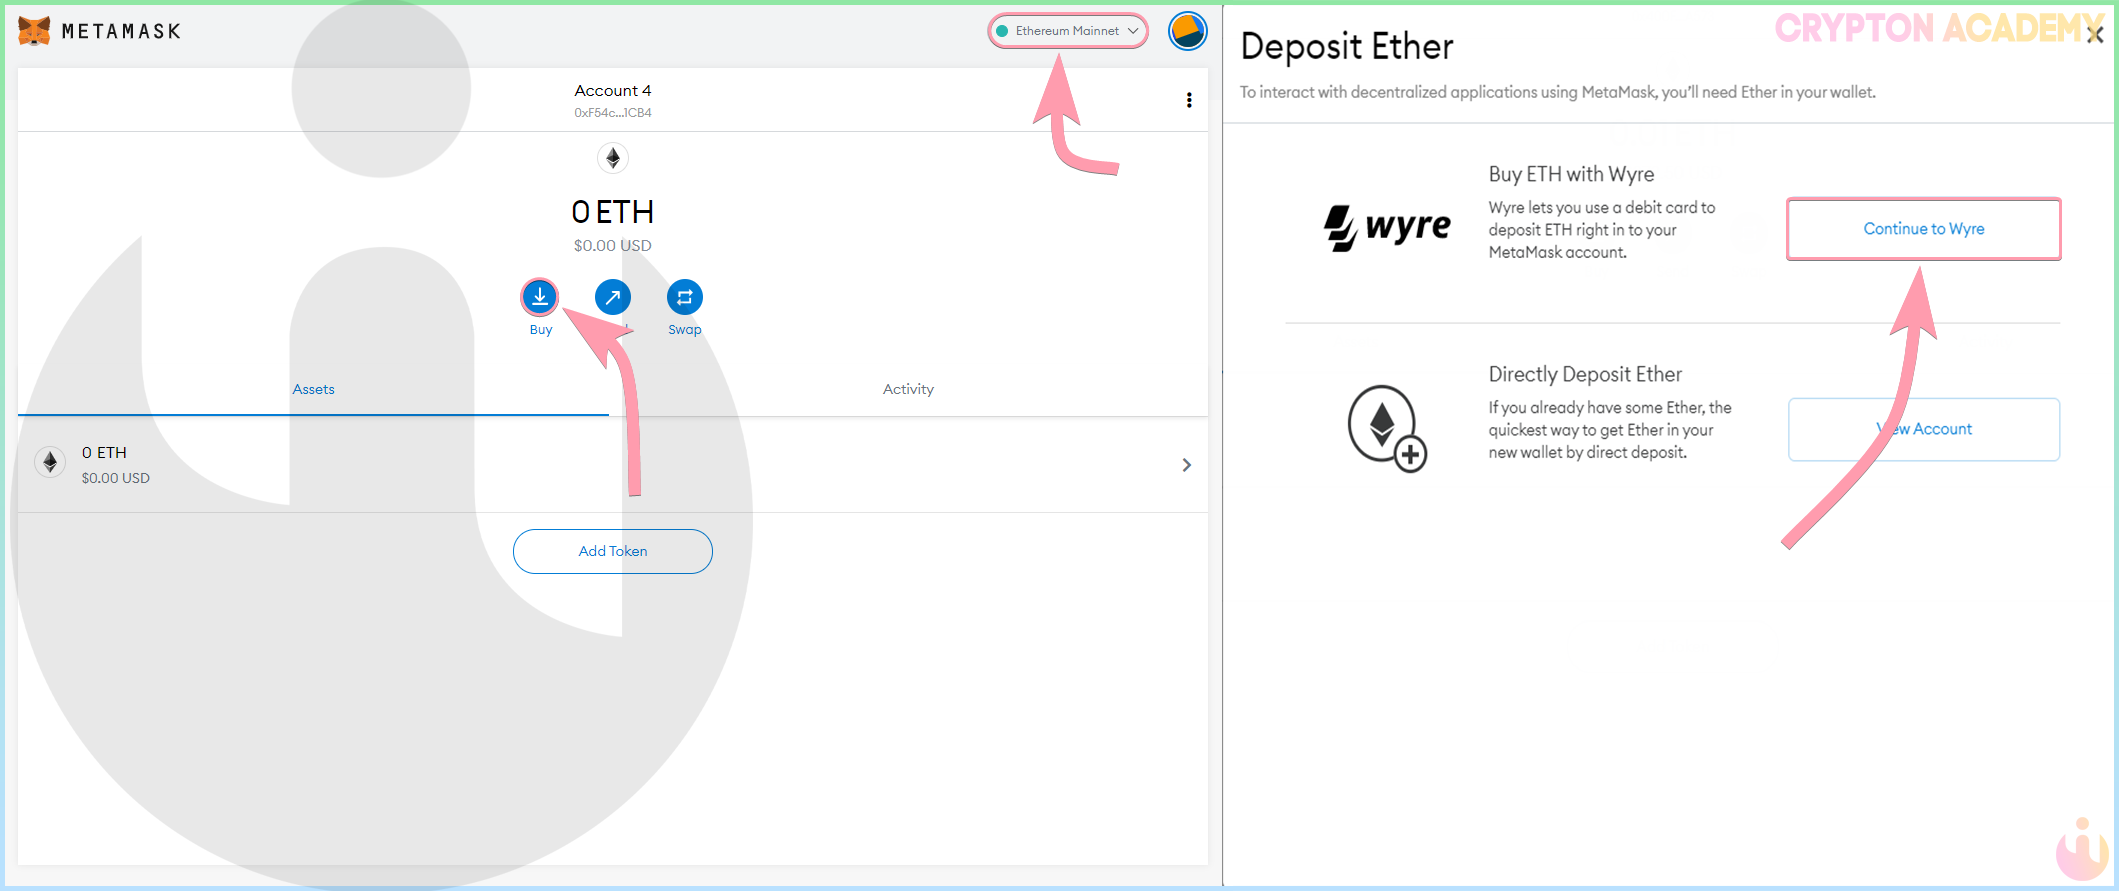Switch to the Activity tab
2119x891 pixels.
(908, 390)
